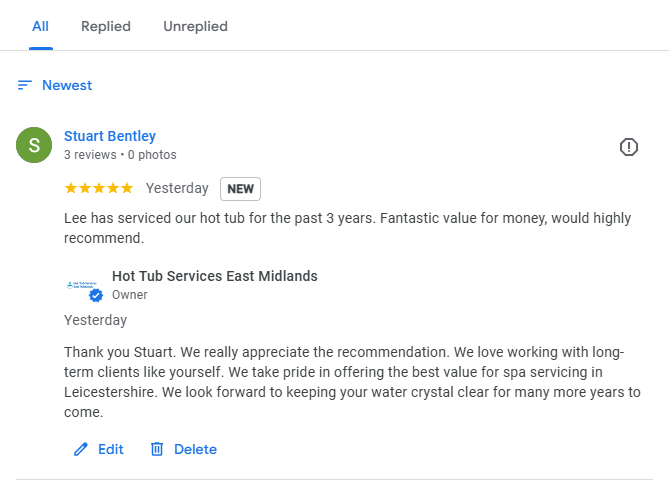Viewport: 669px width, 495px height.
Task: Switch to the All reviews tab
Action: pyautogui.click(x=40, y=26)
